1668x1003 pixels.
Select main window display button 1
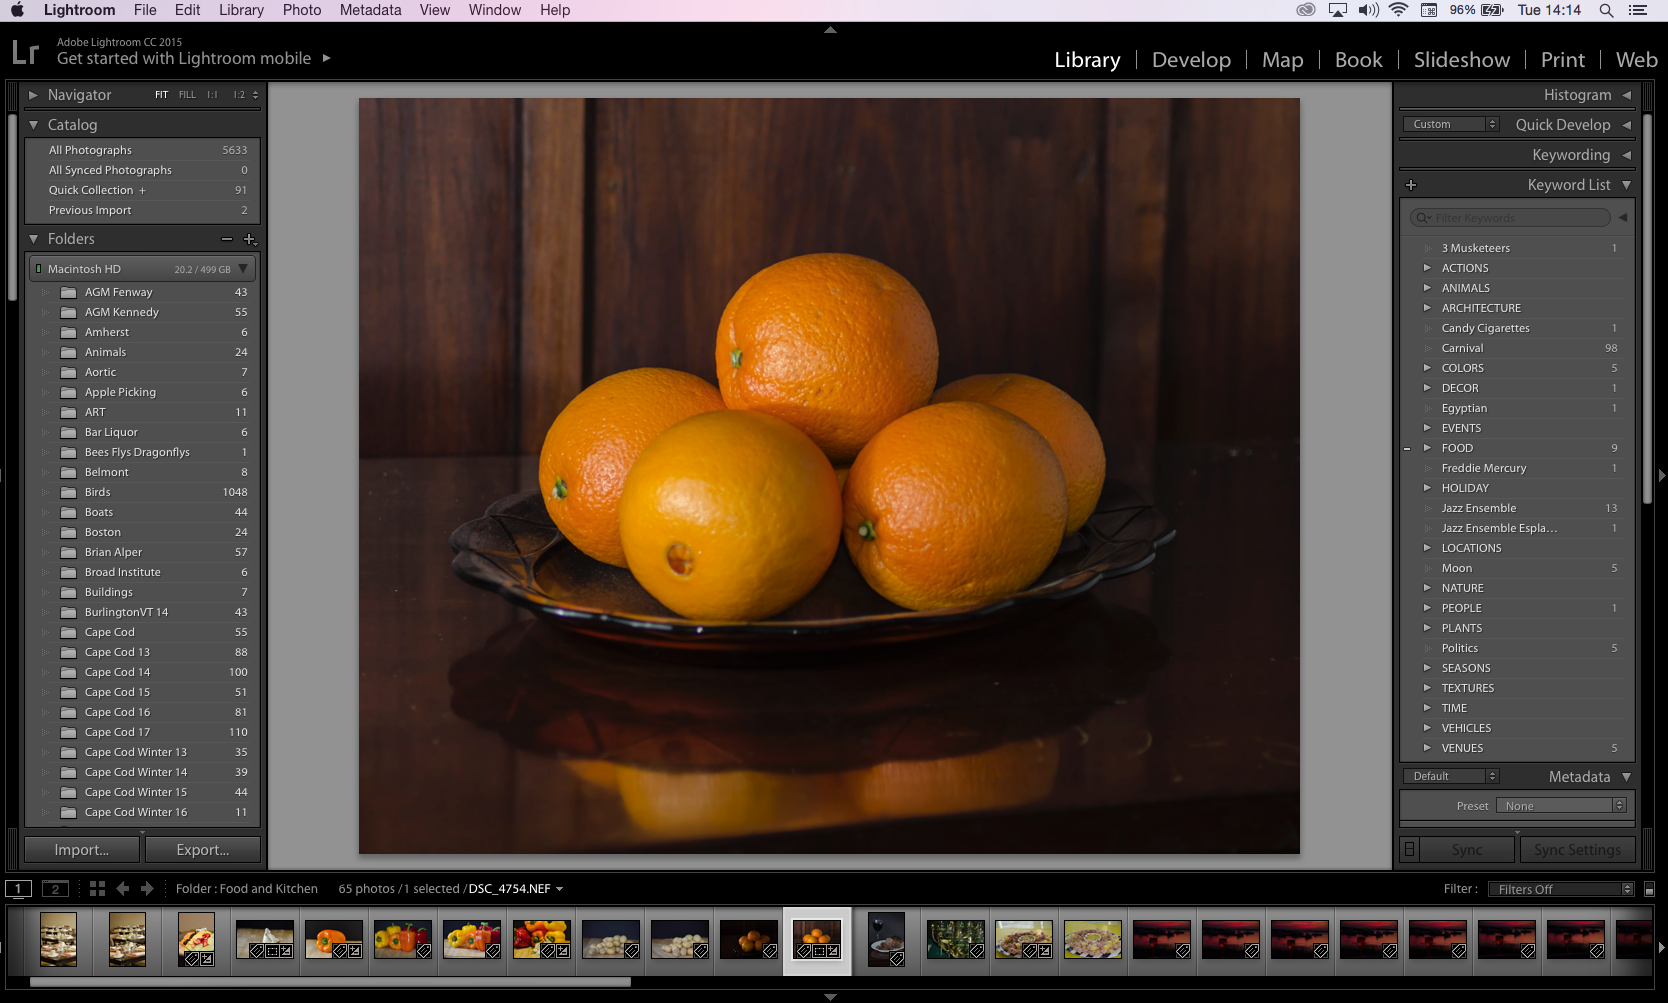pos(18,888)
